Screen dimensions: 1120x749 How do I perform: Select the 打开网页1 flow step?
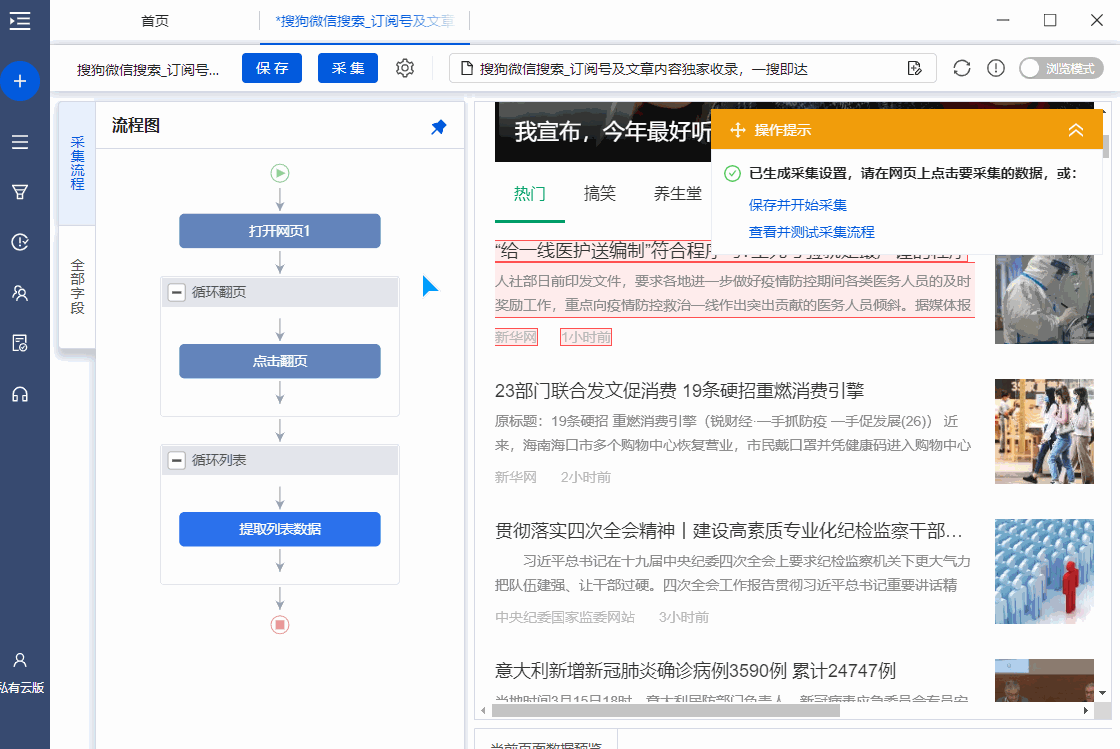coord(280,231)
